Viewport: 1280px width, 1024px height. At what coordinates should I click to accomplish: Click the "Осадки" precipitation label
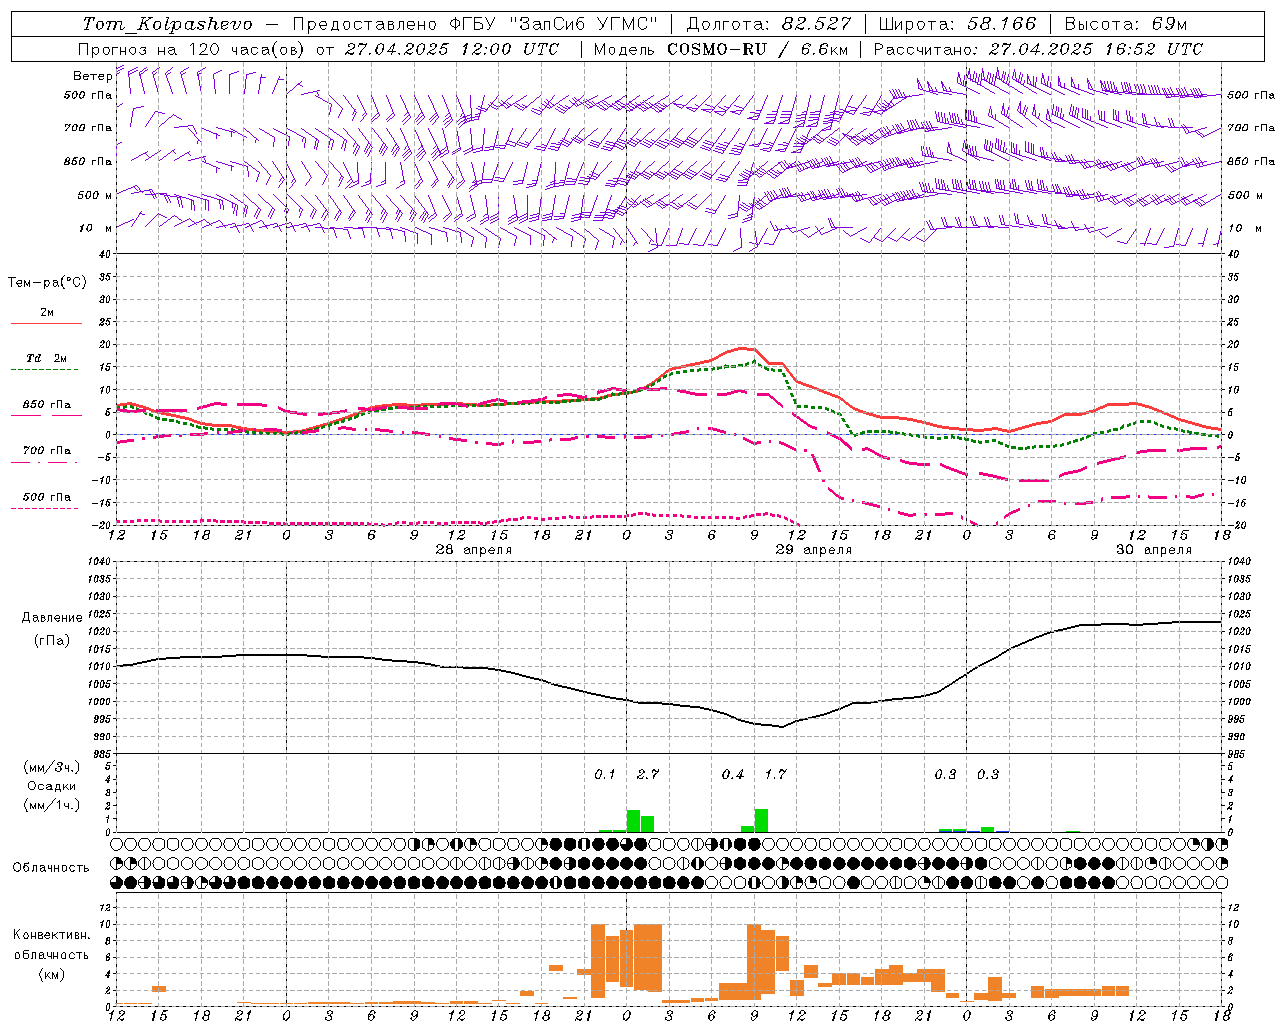point(52,786)
